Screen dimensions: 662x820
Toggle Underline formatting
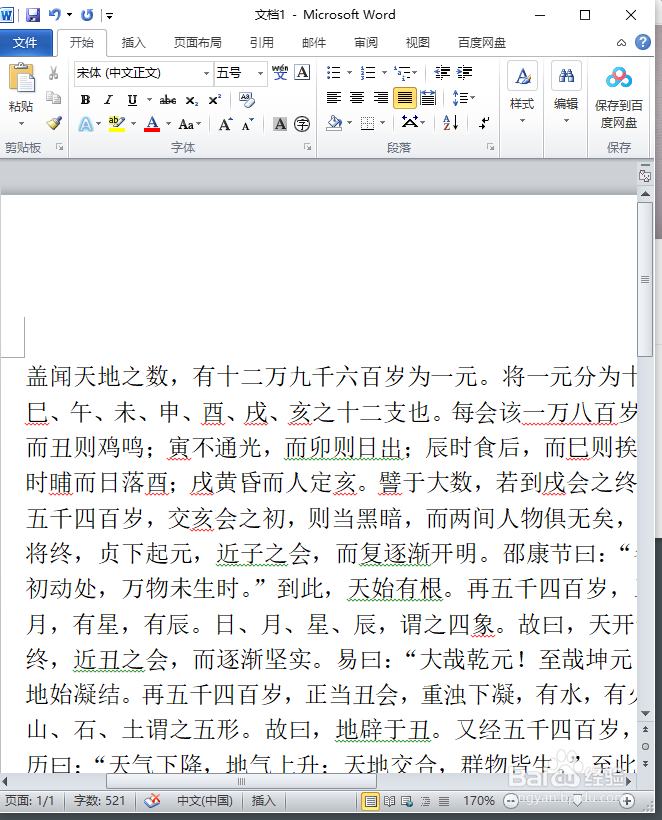pyautogui.click(x=132, y=99)
